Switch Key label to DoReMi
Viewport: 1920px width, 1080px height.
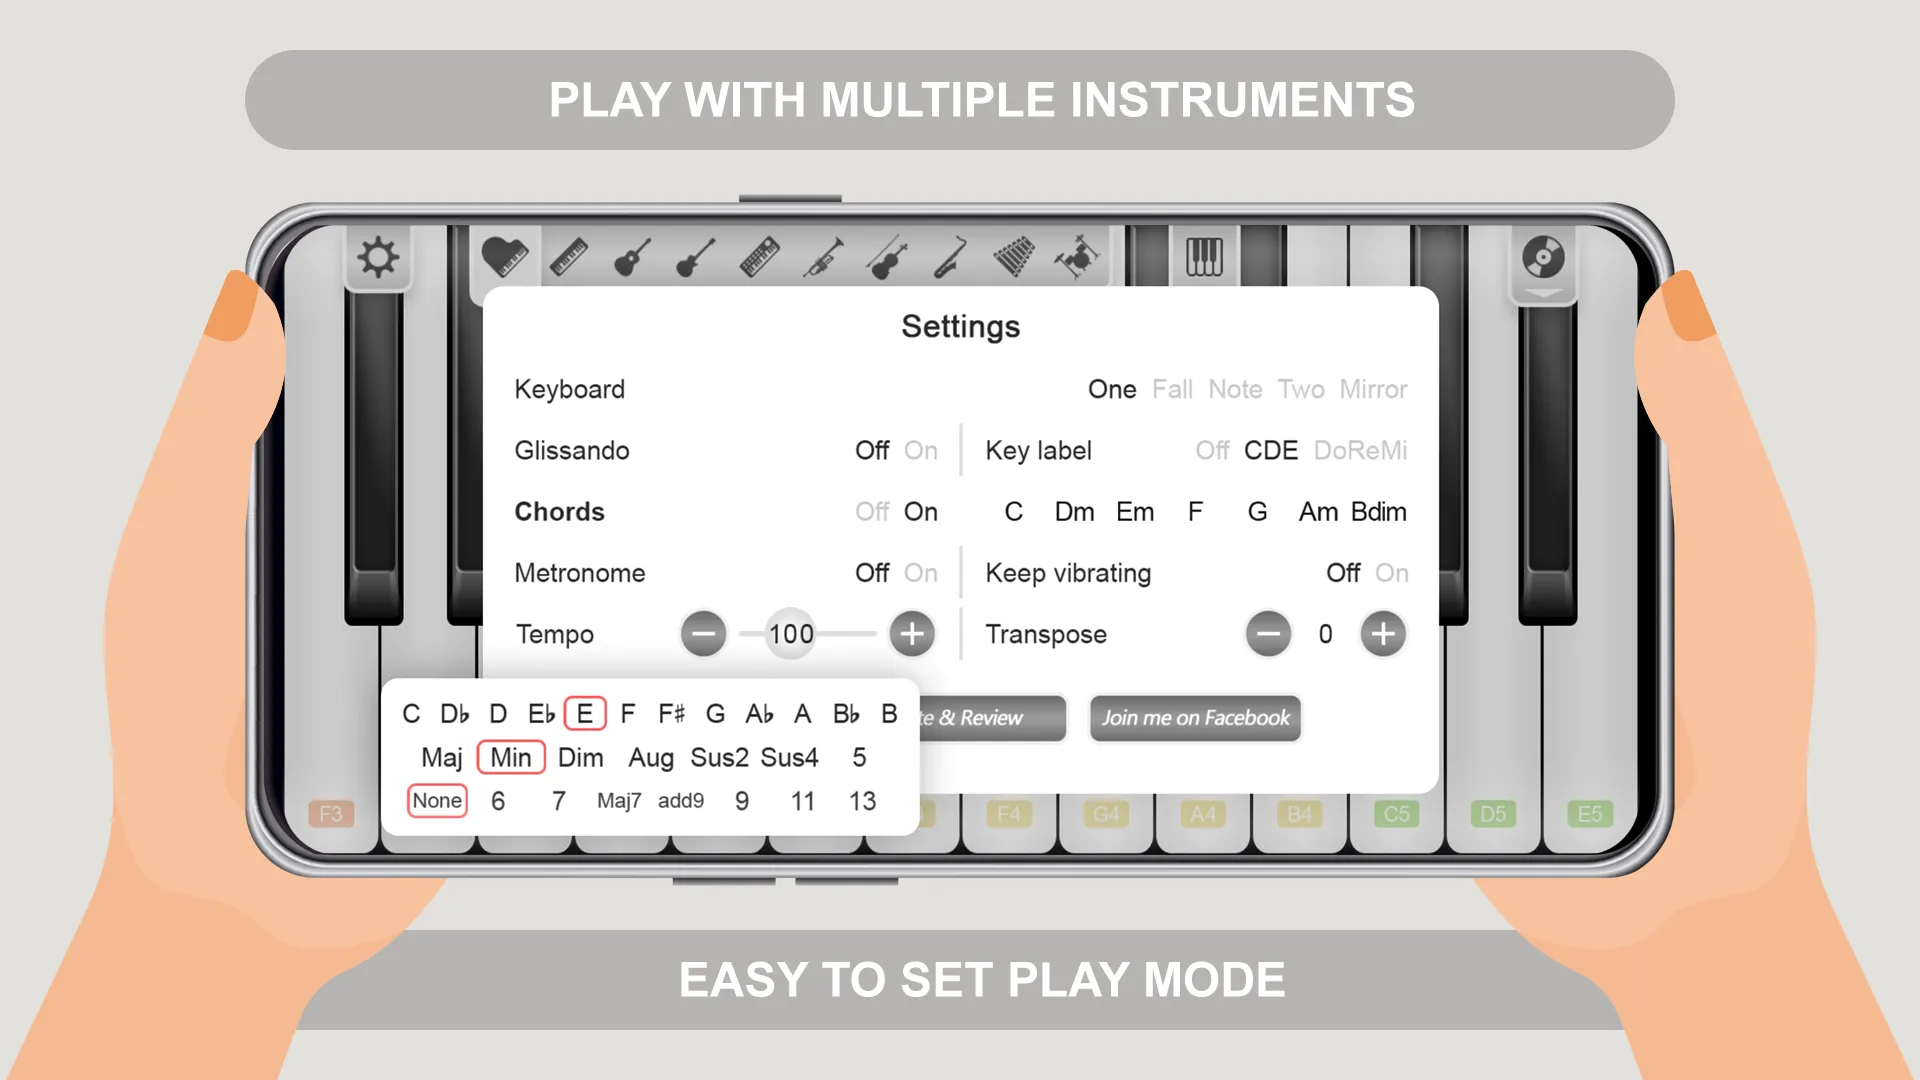(x=1362, y=451)
